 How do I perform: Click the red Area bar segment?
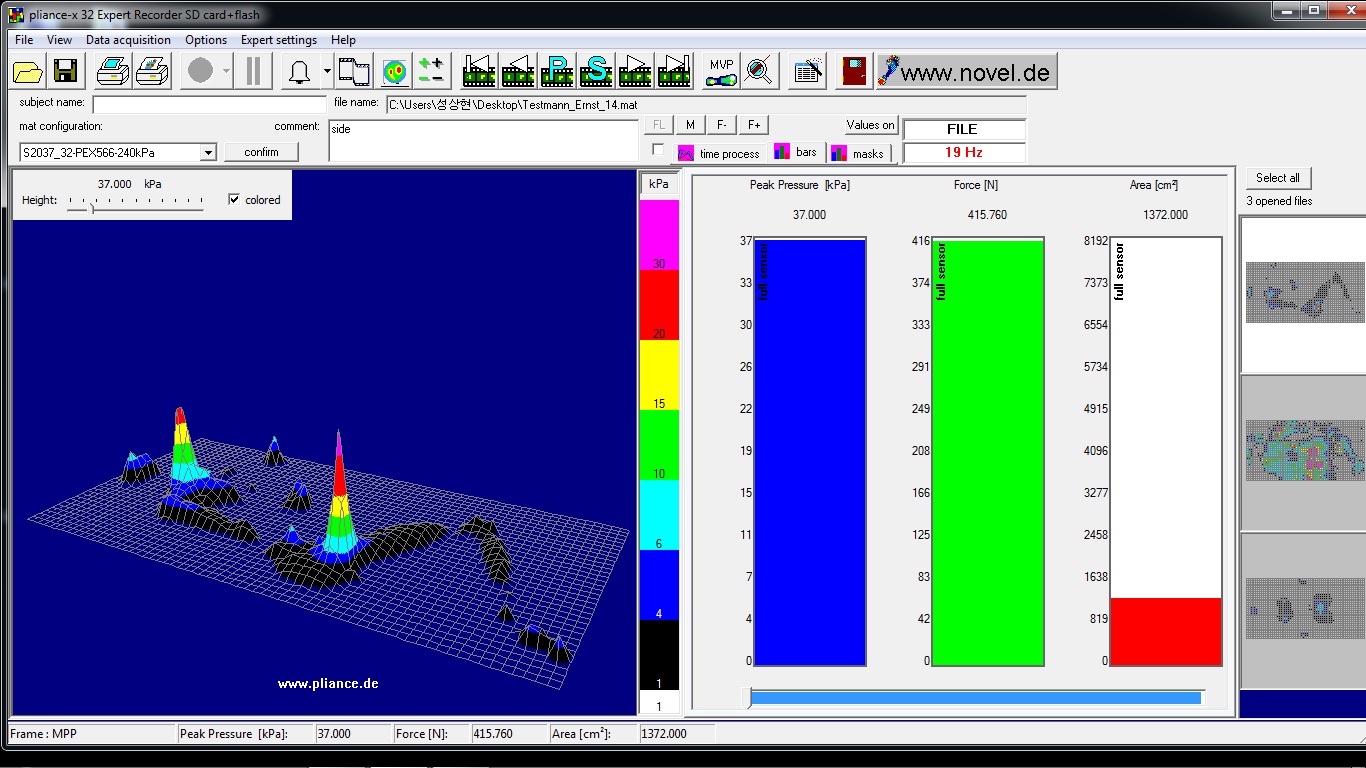pyautogui.click(x=1166, y=632)
